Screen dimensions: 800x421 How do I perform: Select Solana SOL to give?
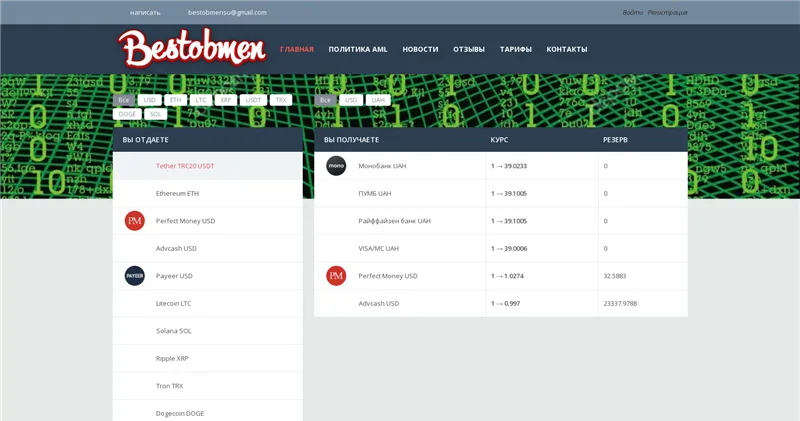(208, 331)
